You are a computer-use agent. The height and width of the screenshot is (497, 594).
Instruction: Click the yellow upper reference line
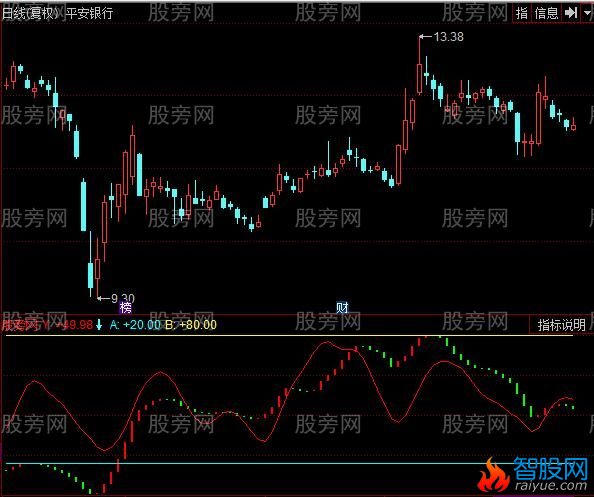click(x=289, y=336)
